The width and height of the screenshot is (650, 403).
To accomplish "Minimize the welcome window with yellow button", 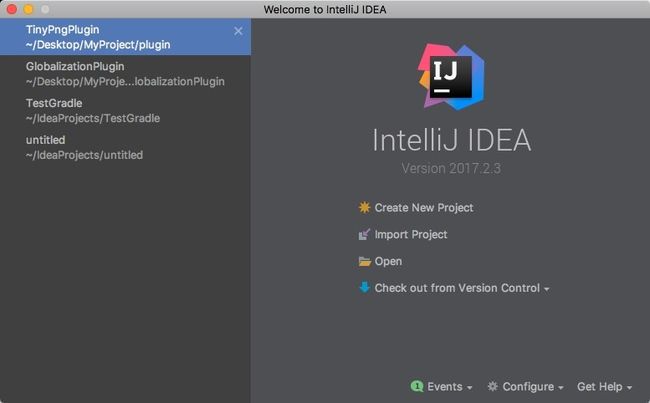I will coord(28,9).
